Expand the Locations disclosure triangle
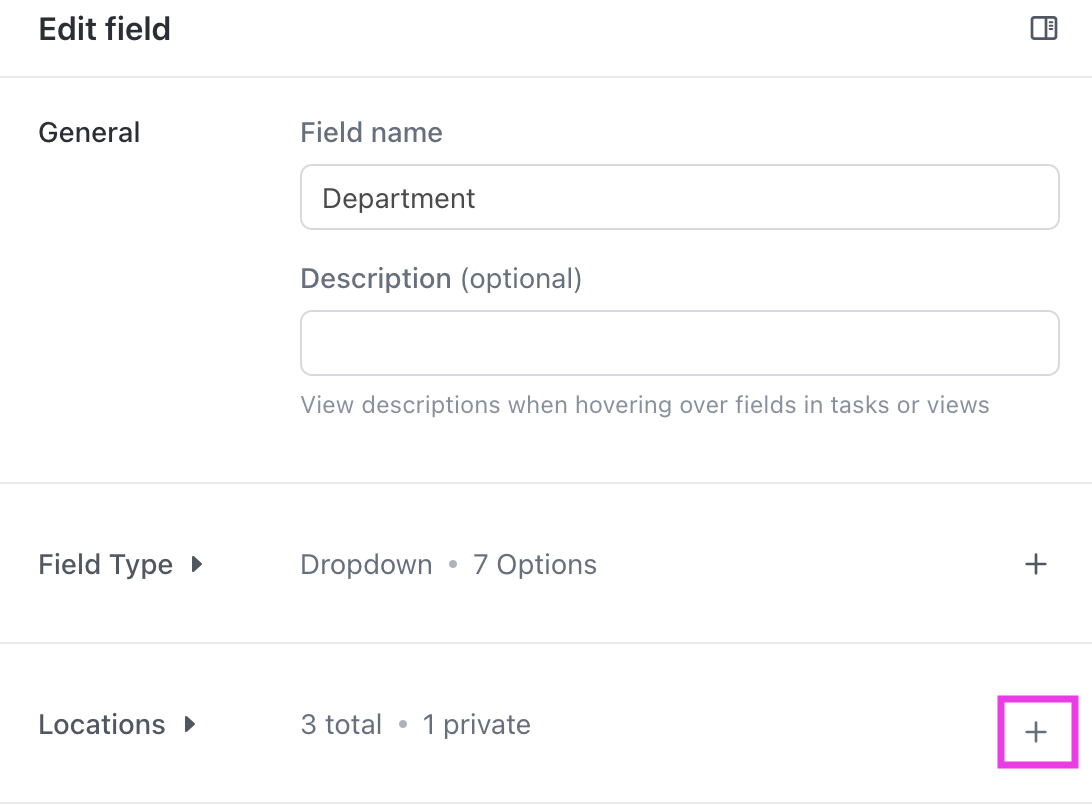Viewport: 1092px width, 806px height. [190, 725]
